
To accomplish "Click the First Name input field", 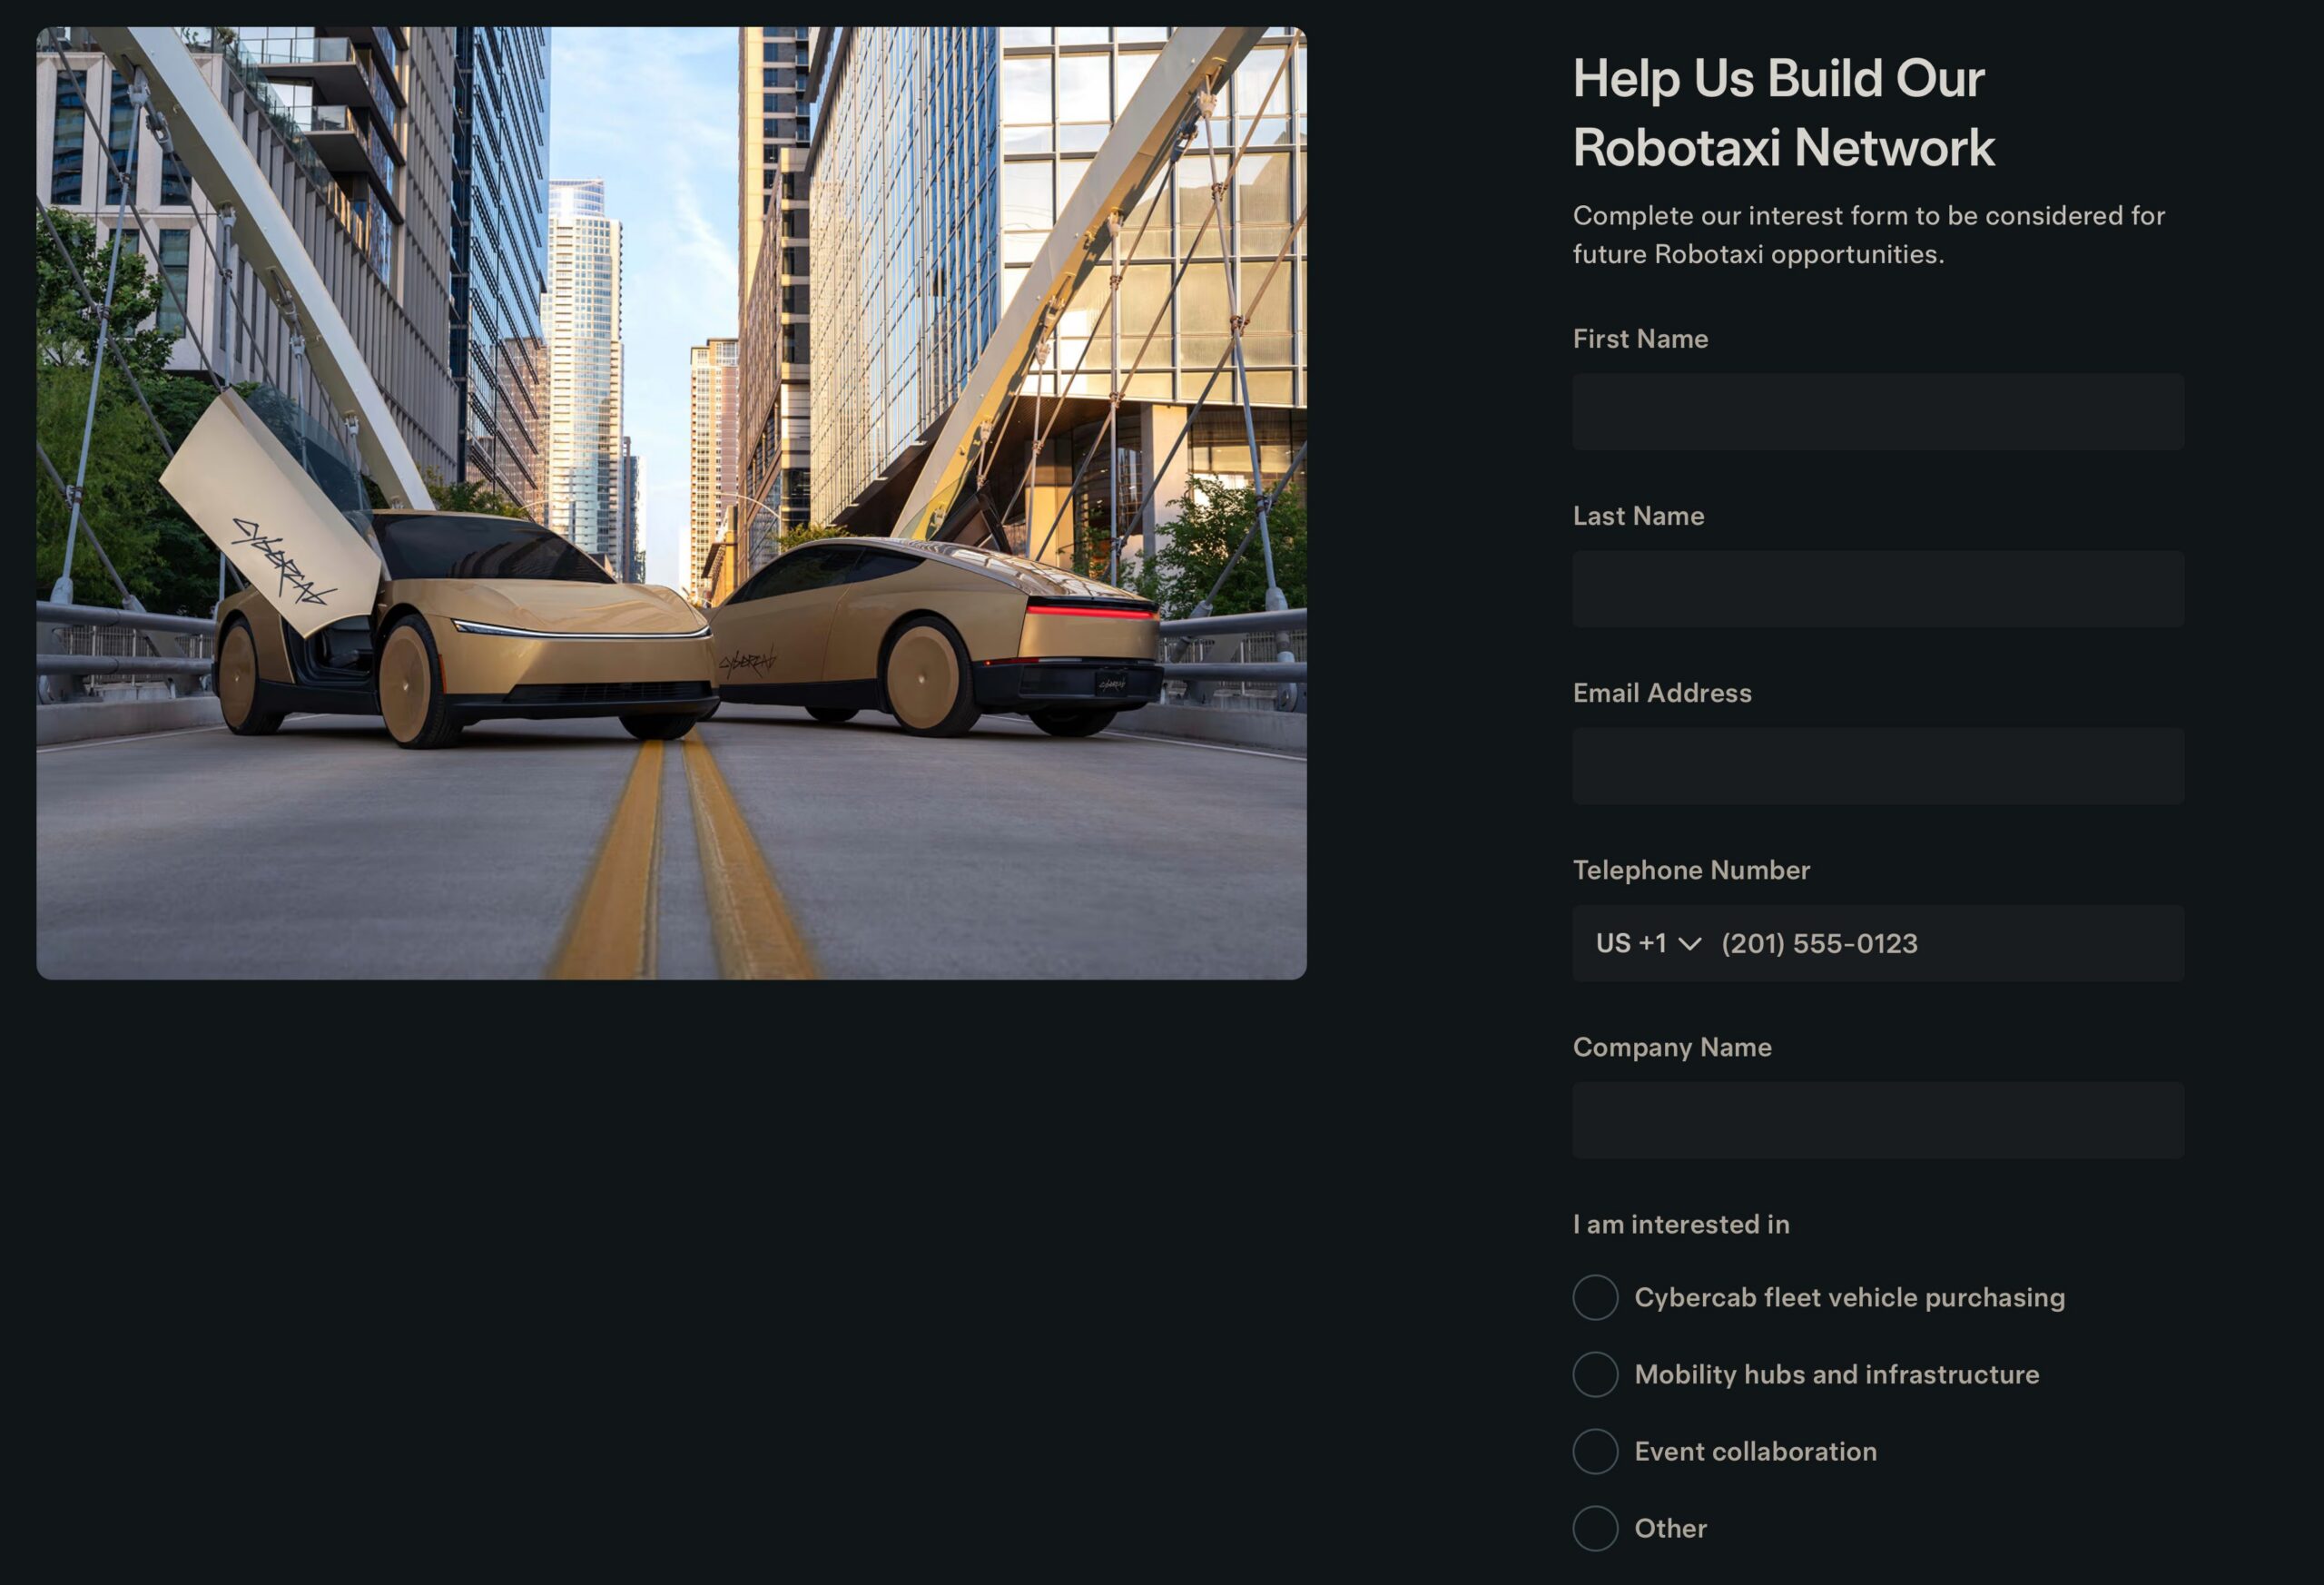I will pos(1878,412).
